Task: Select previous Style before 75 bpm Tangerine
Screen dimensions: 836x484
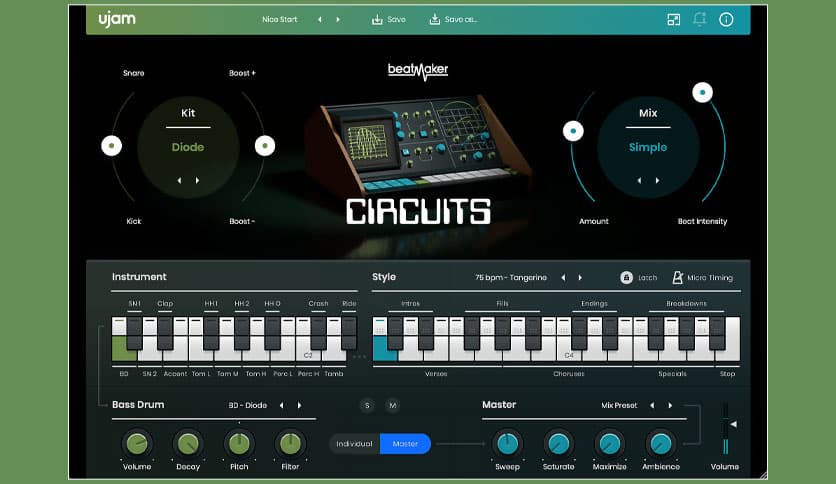Action: (x=563, y=278)
